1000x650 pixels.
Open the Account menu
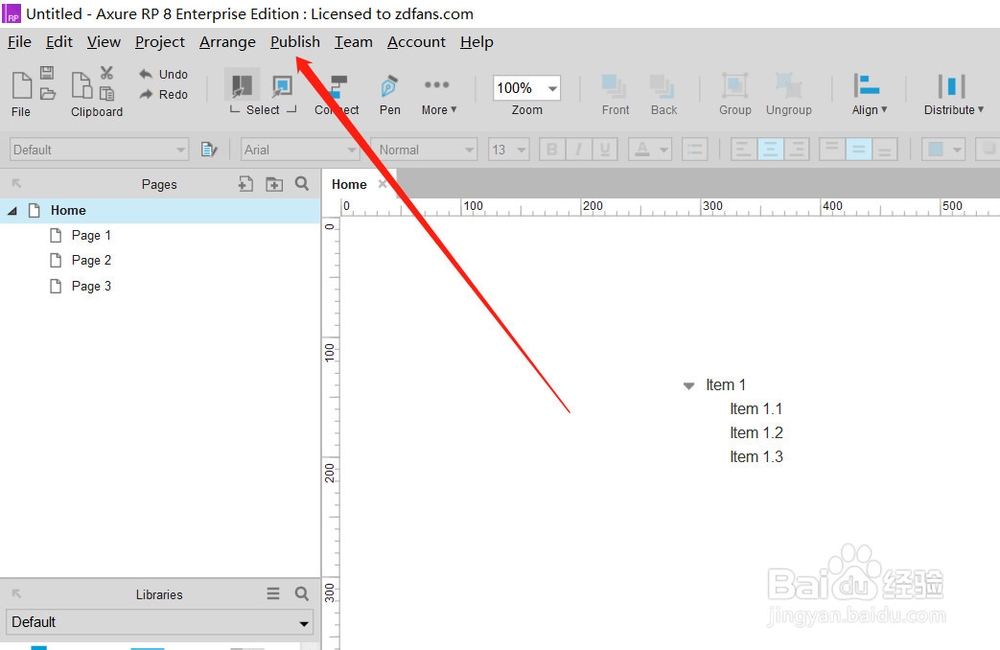click(x=416, y=42)
